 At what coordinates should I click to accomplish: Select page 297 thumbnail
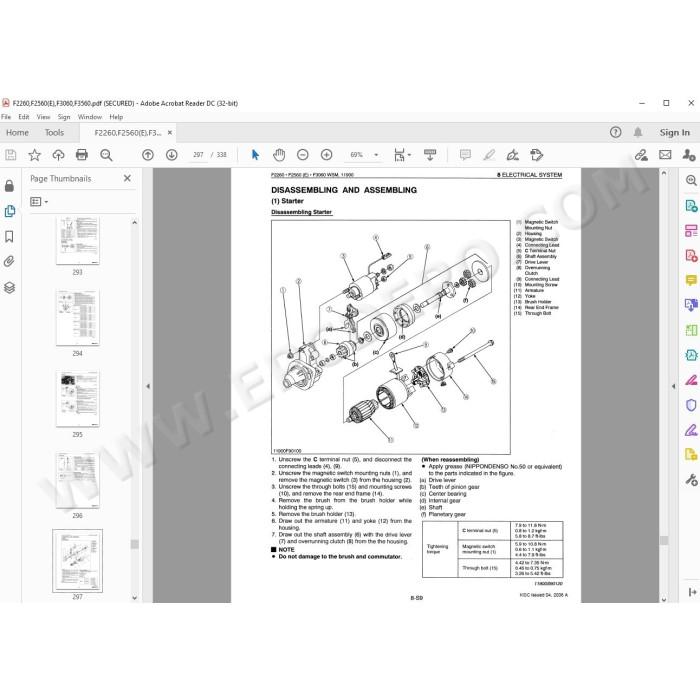pos(78,561)
